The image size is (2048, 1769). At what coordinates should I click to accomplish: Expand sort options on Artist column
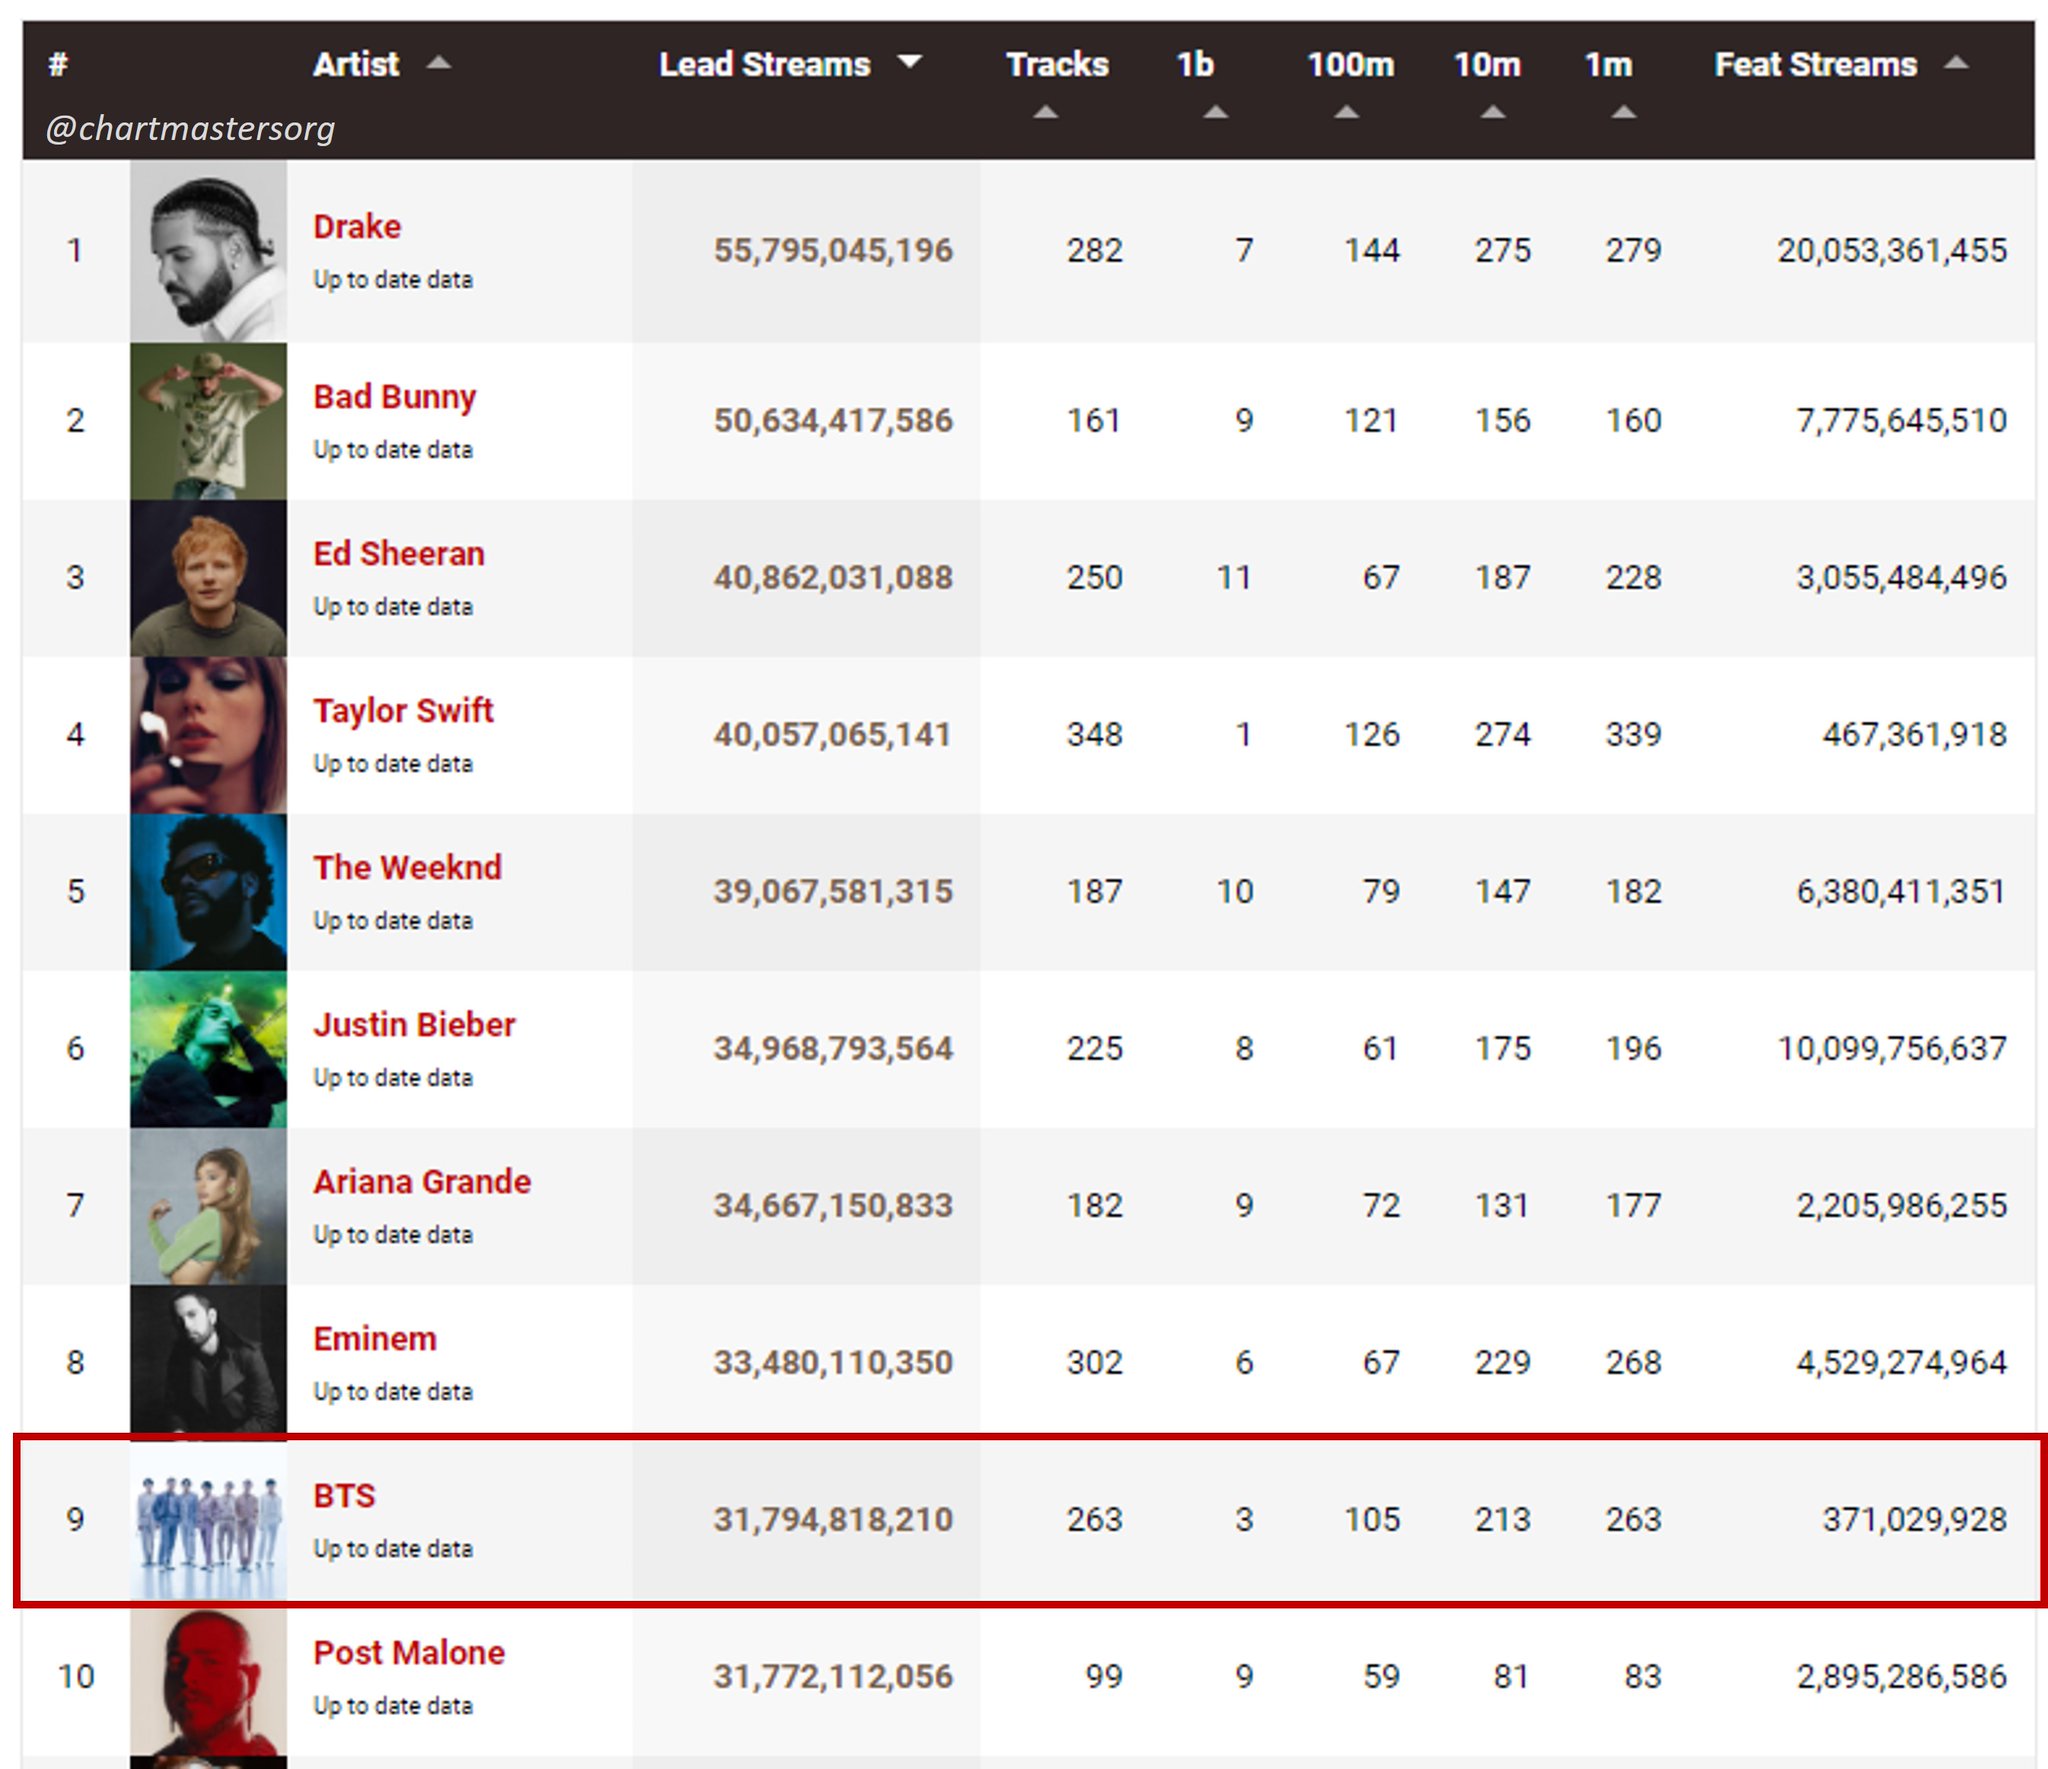[x=440, y=63]
